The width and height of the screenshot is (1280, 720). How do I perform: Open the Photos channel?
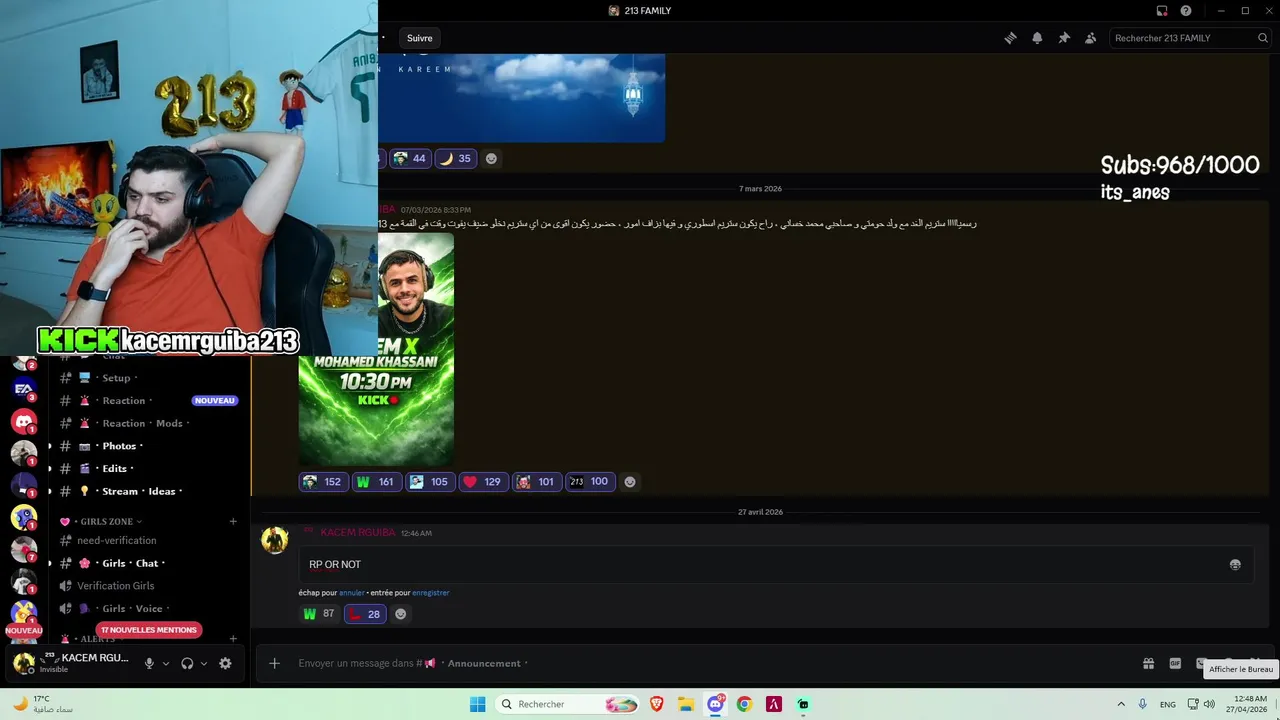click(148, 446)
